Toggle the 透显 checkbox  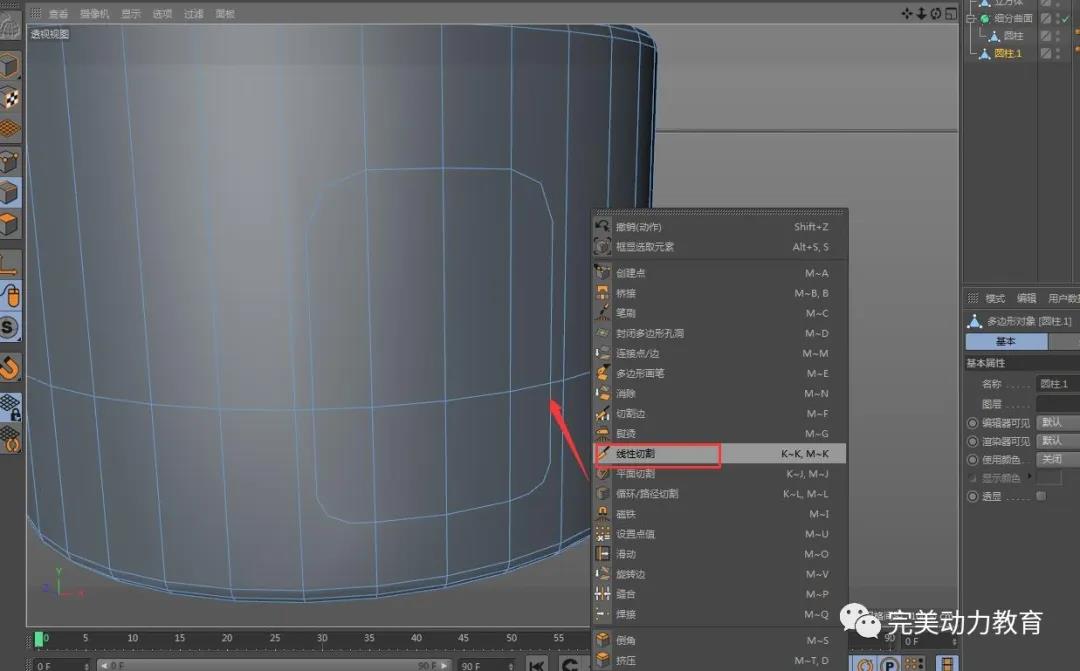coord(1041,496)
